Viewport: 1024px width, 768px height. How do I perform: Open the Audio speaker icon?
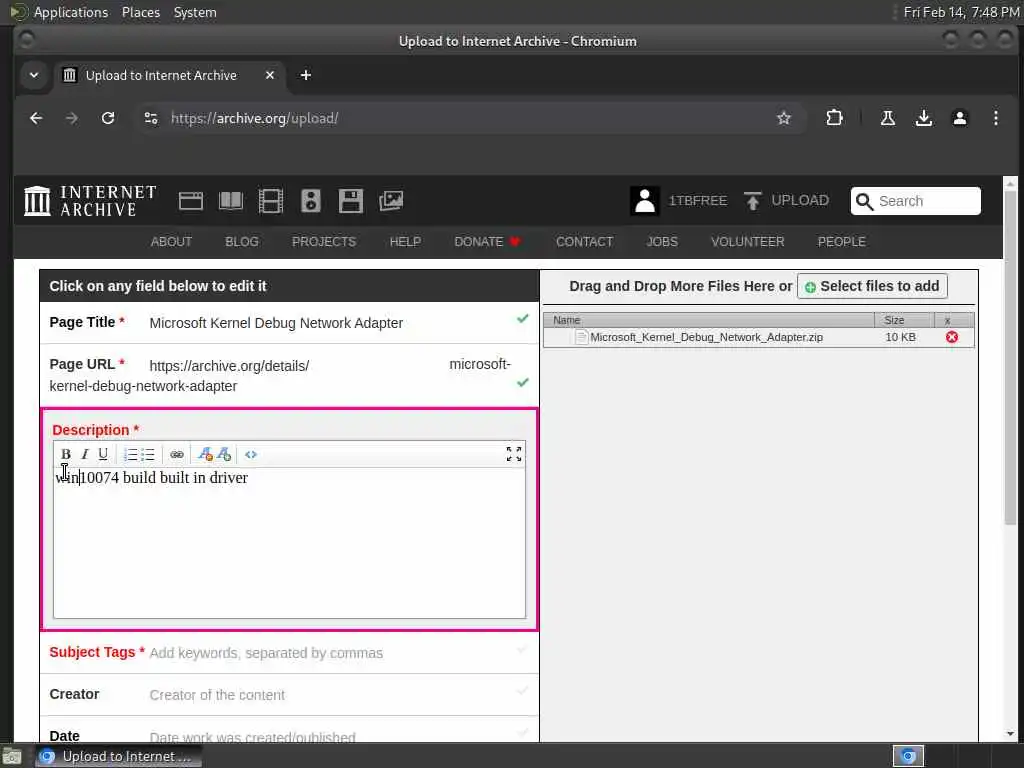pyautogui.click(x=311, y=200)
